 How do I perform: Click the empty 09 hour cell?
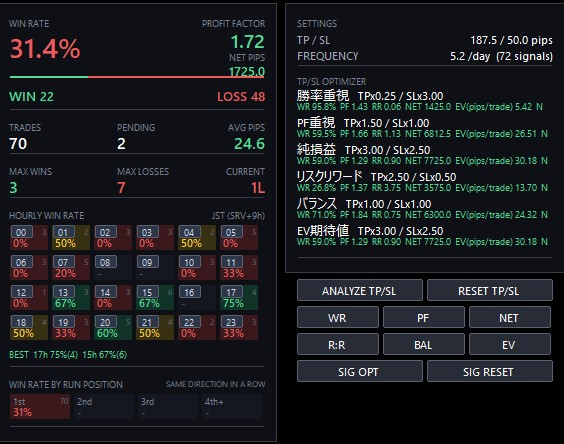click(155, 267)
